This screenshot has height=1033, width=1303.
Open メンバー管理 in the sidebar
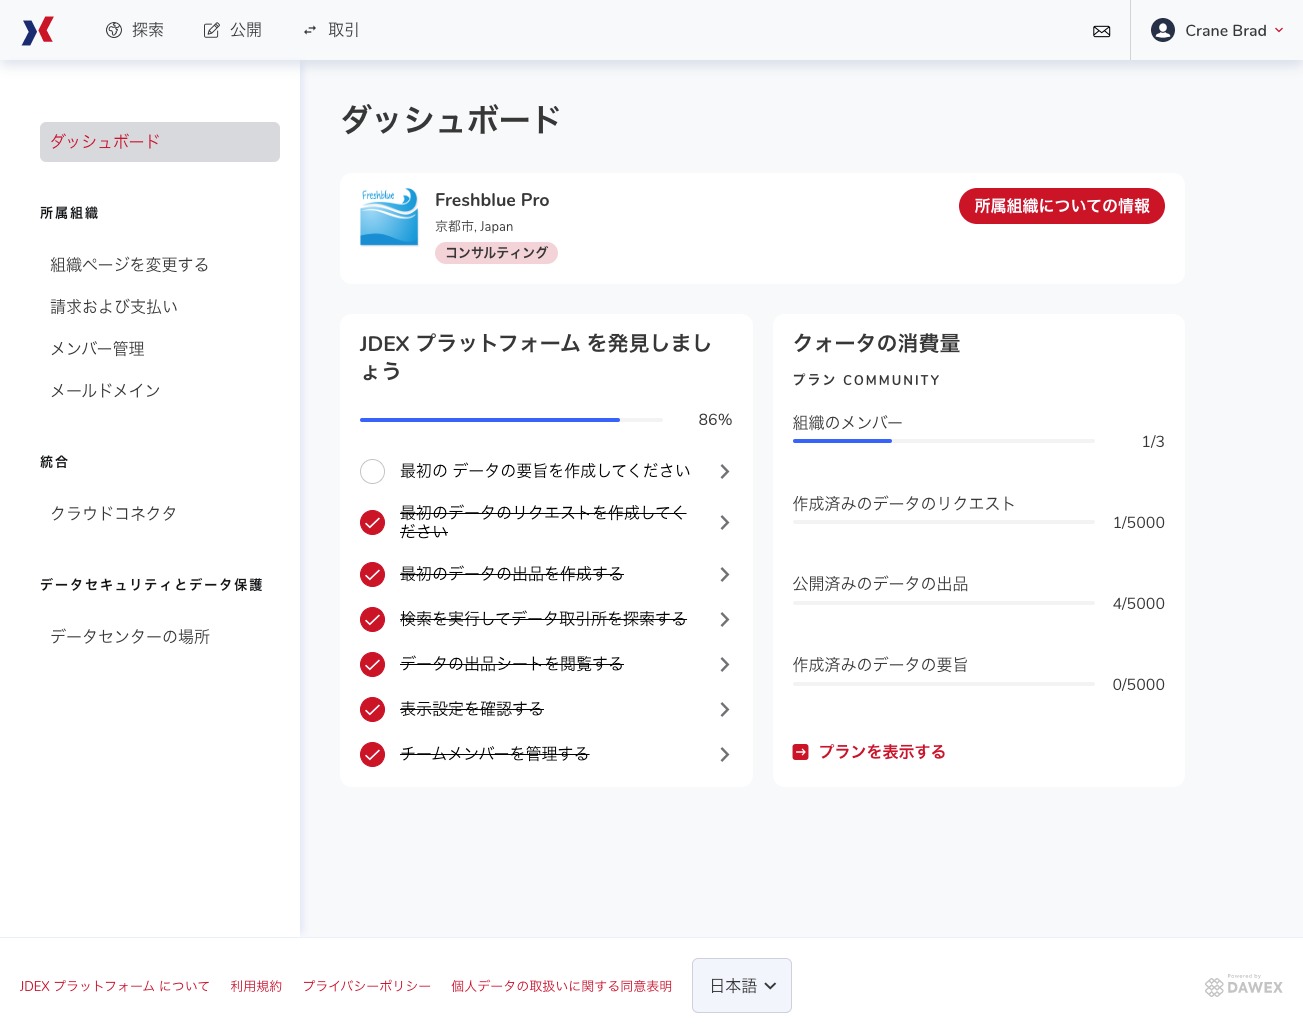pyautogui.click(x=98, y=349)
